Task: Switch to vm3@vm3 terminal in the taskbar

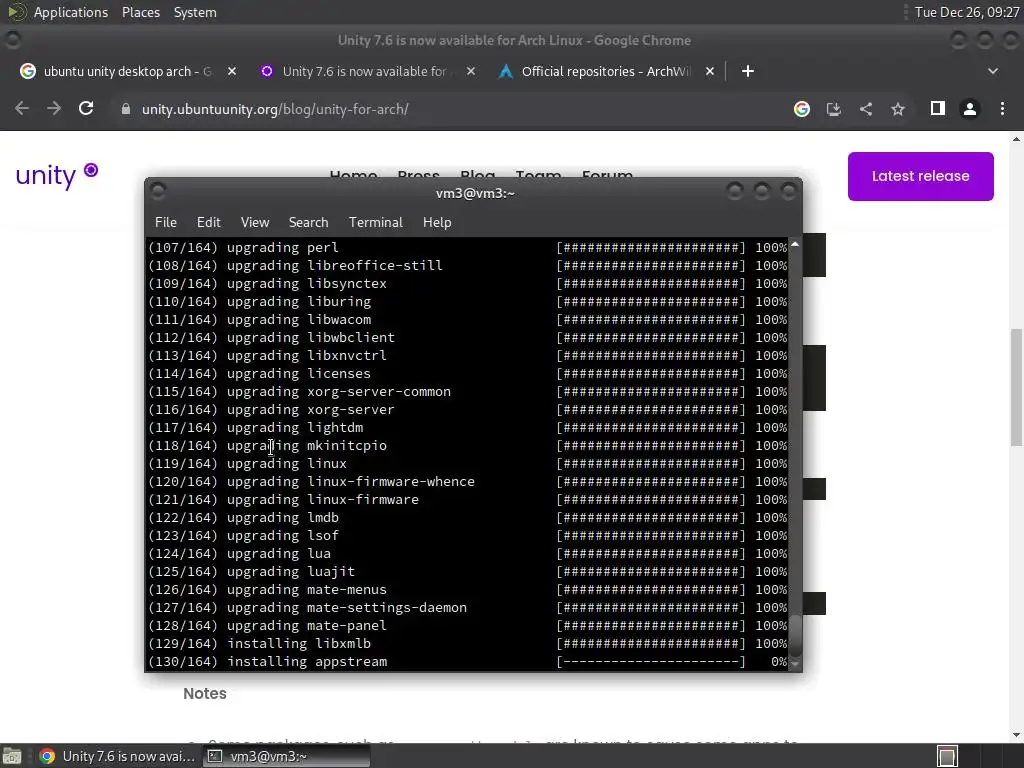Action: (287, 756)
